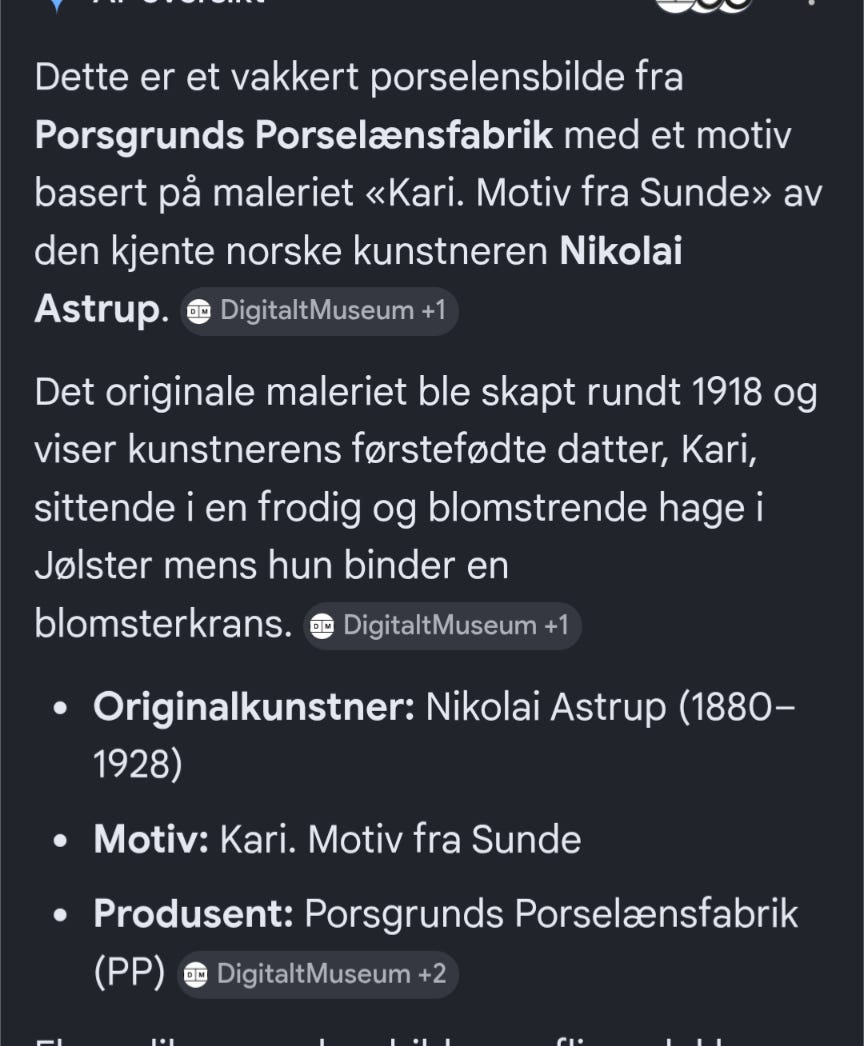The width and height of the screenshot is (864, 1046).
Task: Expand the DigitaltMuseum +2 source chip
Action: click(318, 975)
